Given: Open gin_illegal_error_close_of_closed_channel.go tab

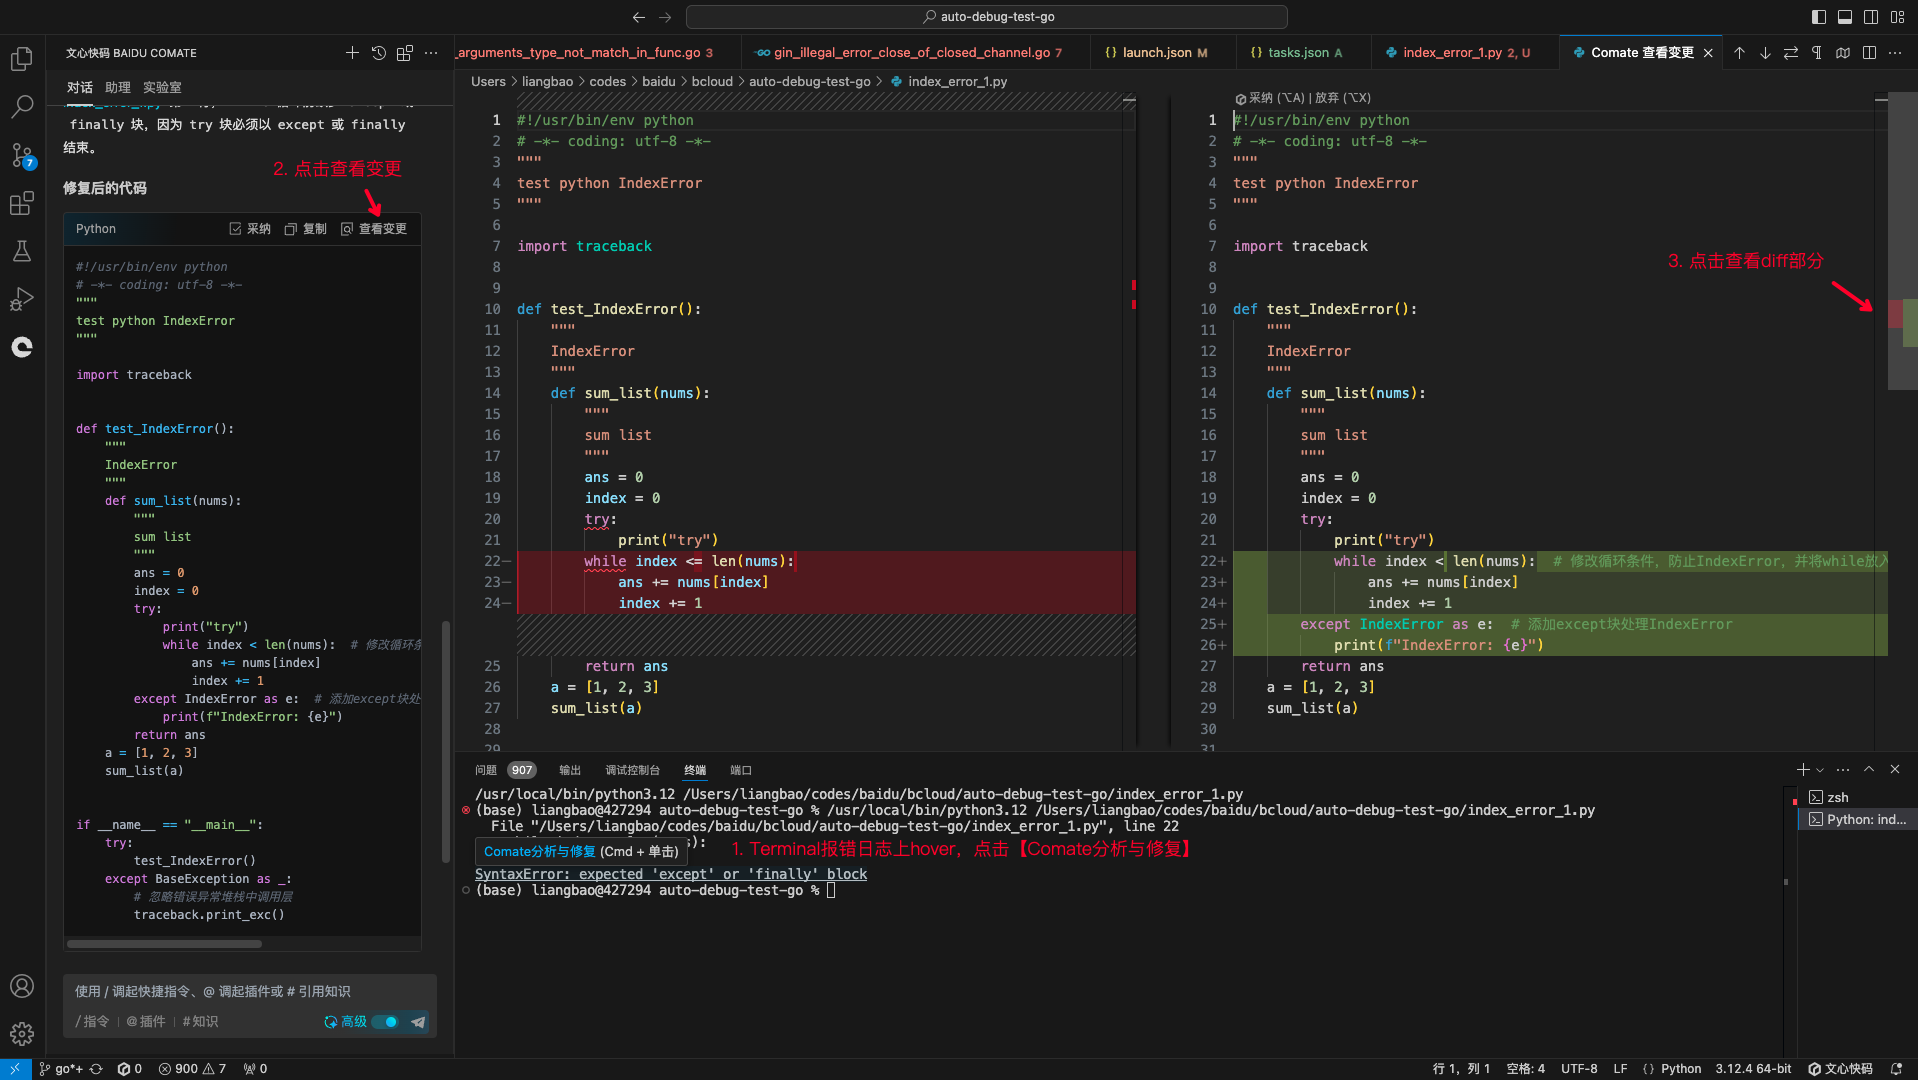Looking at the screenshot, I should pyautogui.click(x=912, y=53).
